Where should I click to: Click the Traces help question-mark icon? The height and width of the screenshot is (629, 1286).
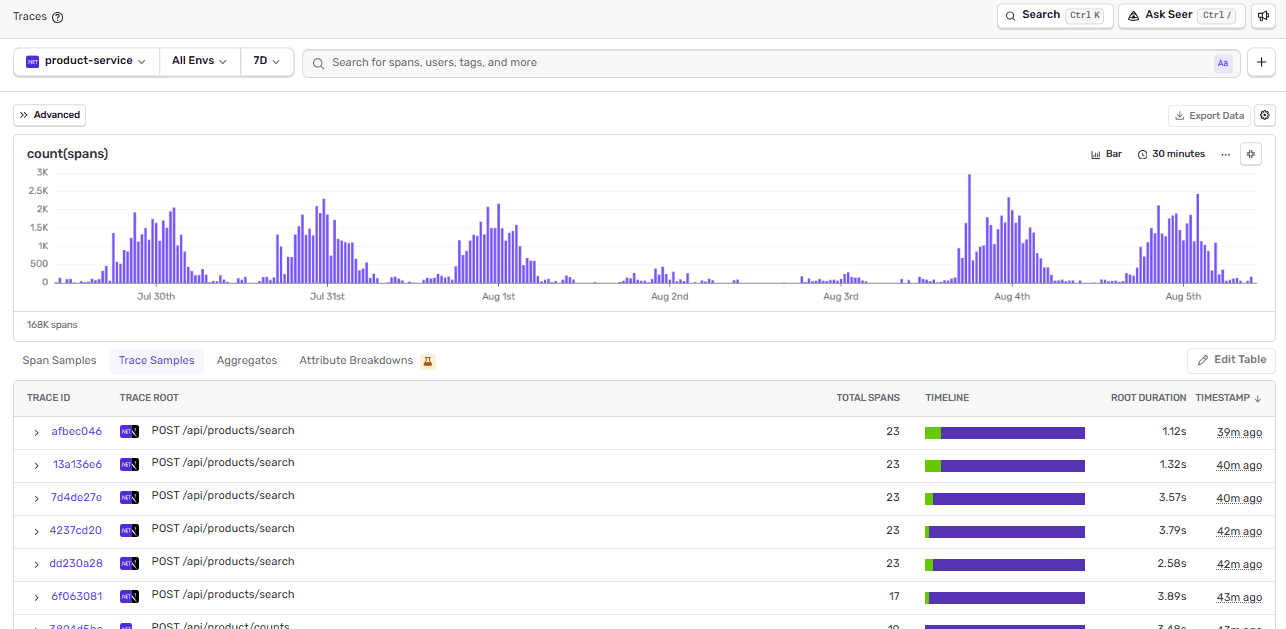(x=57, y=17)
